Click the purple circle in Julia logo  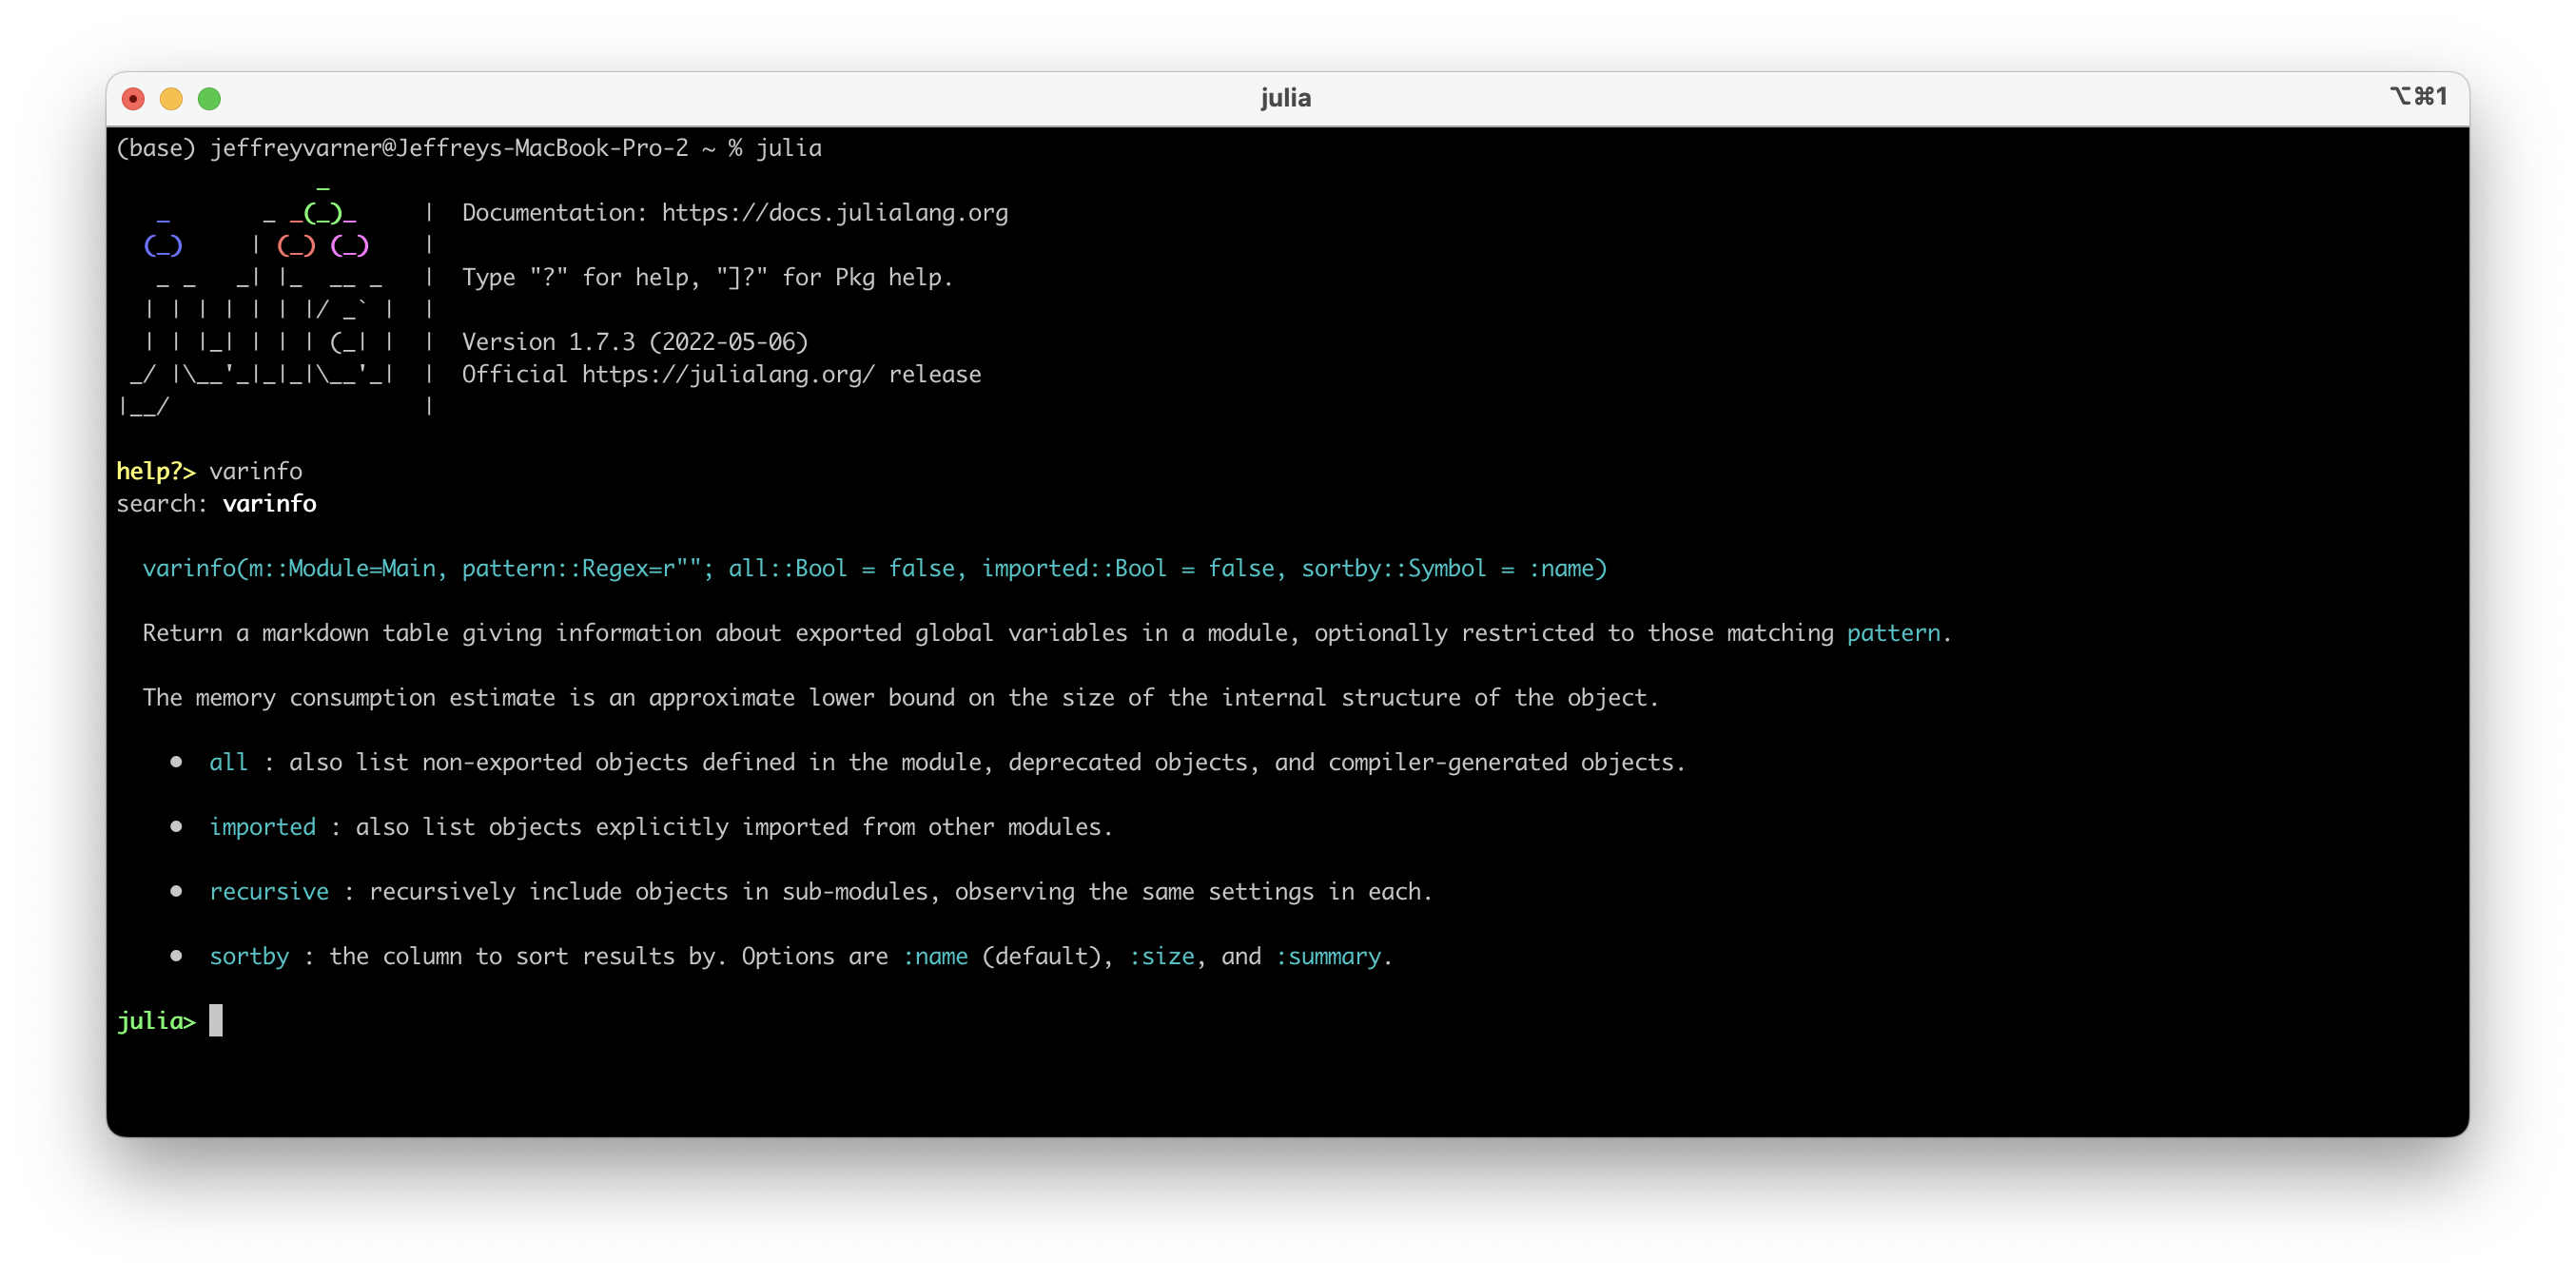tap(349, 245)
